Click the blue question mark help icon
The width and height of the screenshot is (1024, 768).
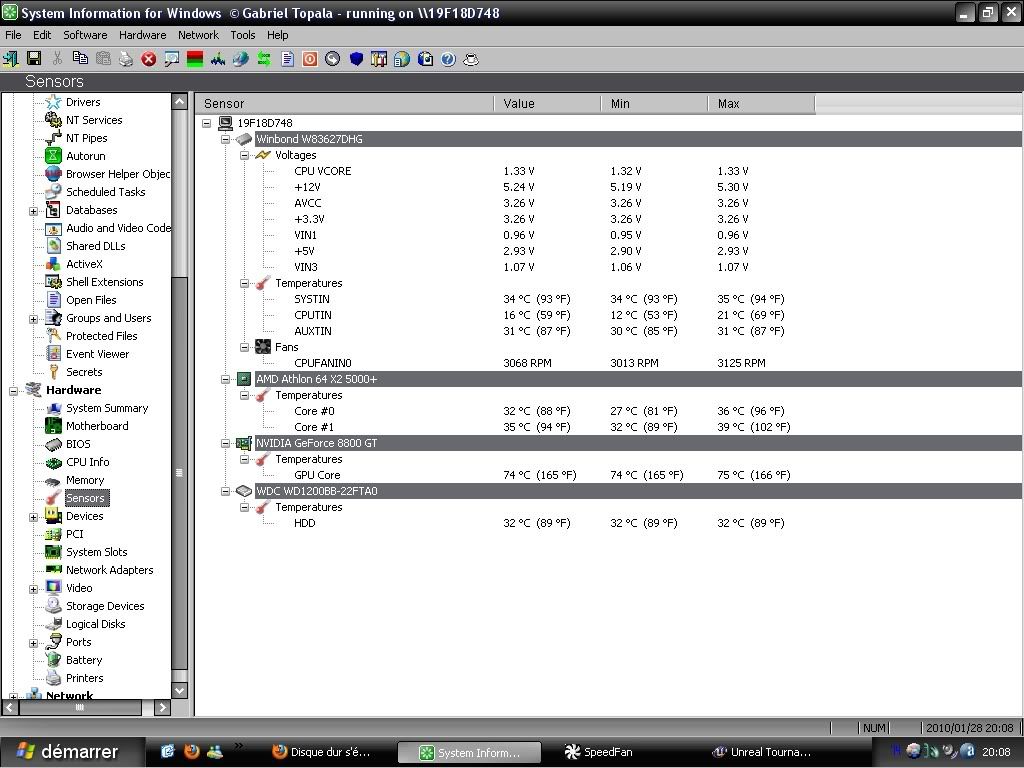448,59
